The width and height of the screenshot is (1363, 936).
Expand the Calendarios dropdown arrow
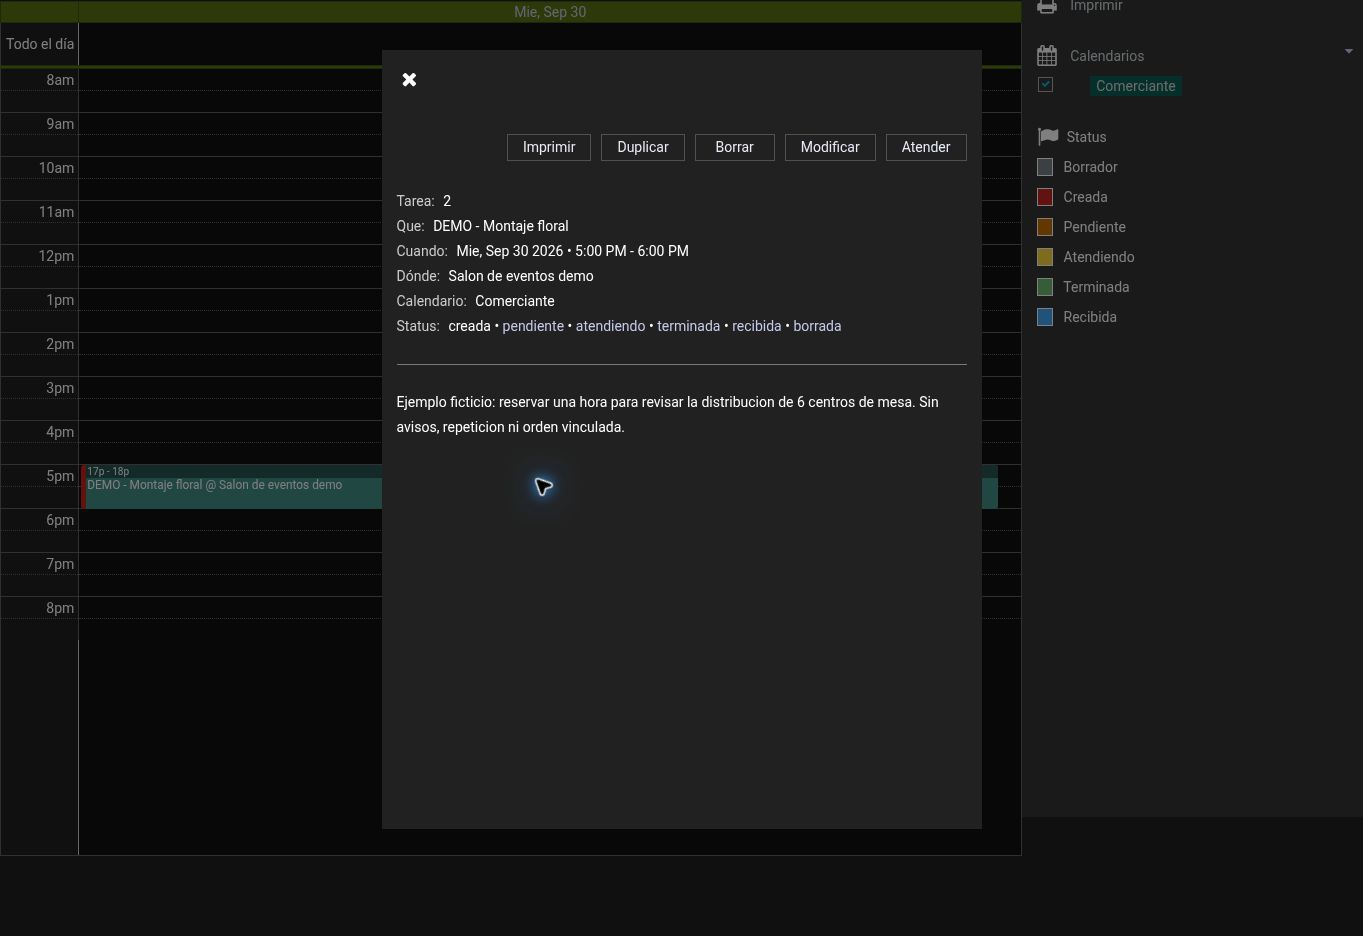click(x=1348, y=51)
